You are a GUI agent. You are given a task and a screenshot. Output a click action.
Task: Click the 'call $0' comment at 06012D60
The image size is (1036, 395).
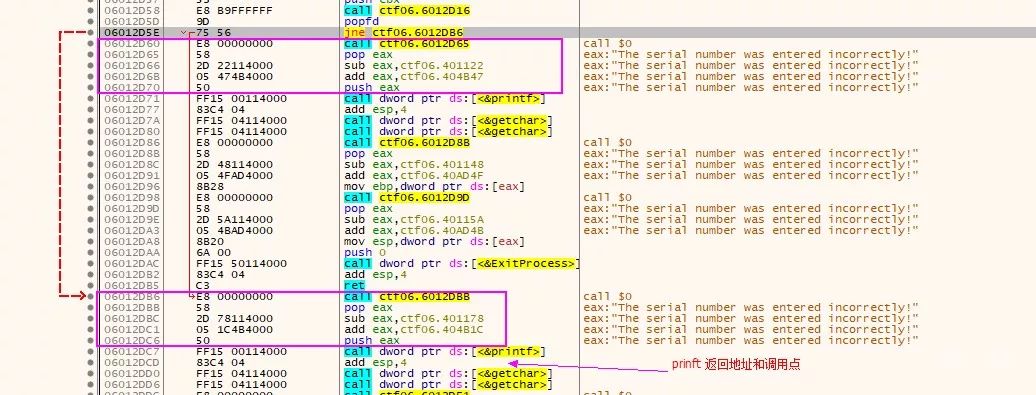pos(608,44)
